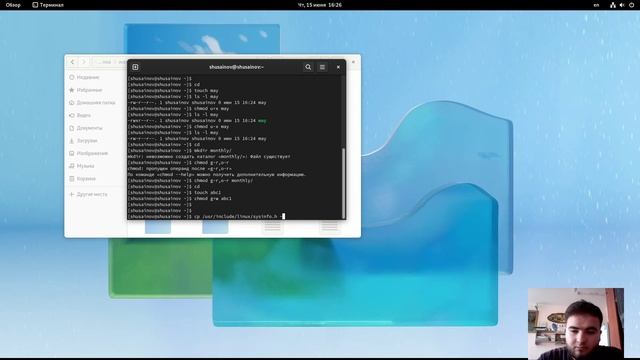
Task: Go back in the Files window
Action: click(73, 62)
